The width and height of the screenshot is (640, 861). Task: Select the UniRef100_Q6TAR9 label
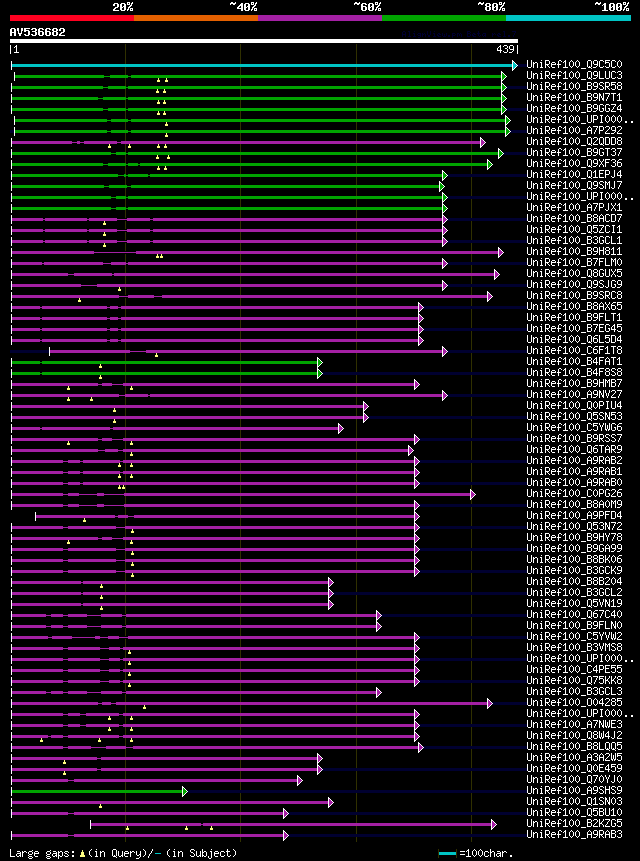[574, 449]
